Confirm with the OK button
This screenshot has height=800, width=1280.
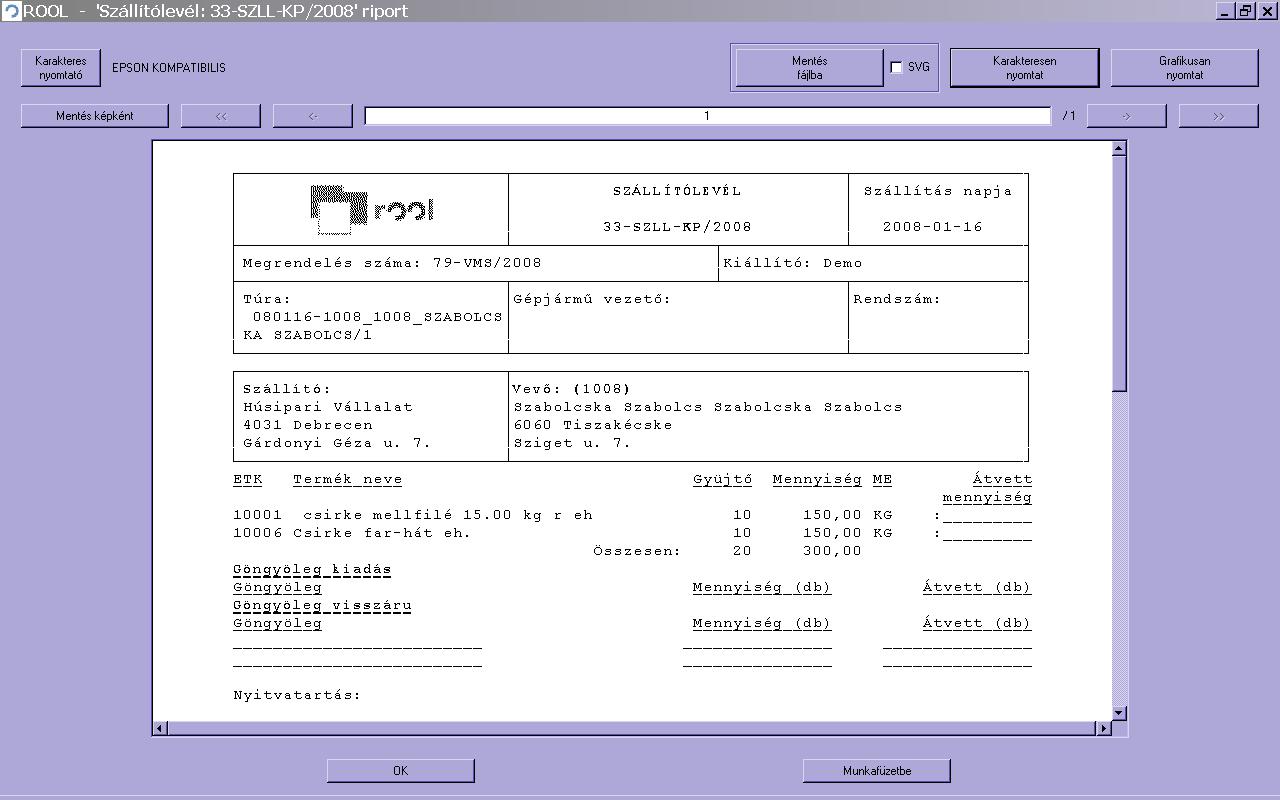point(400,770)
